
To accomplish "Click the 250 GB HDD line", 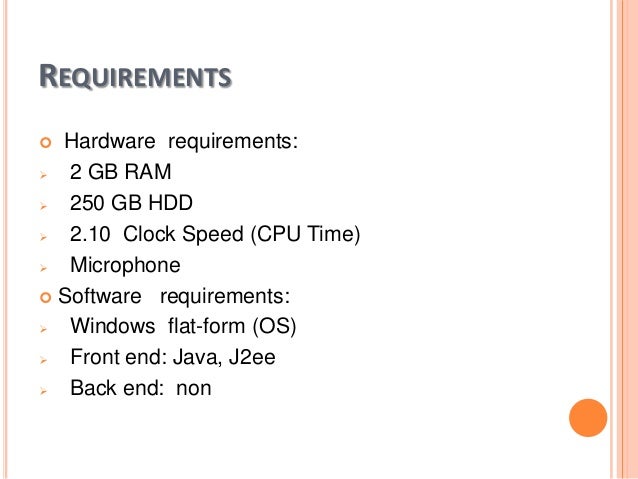I will (131, 203).
